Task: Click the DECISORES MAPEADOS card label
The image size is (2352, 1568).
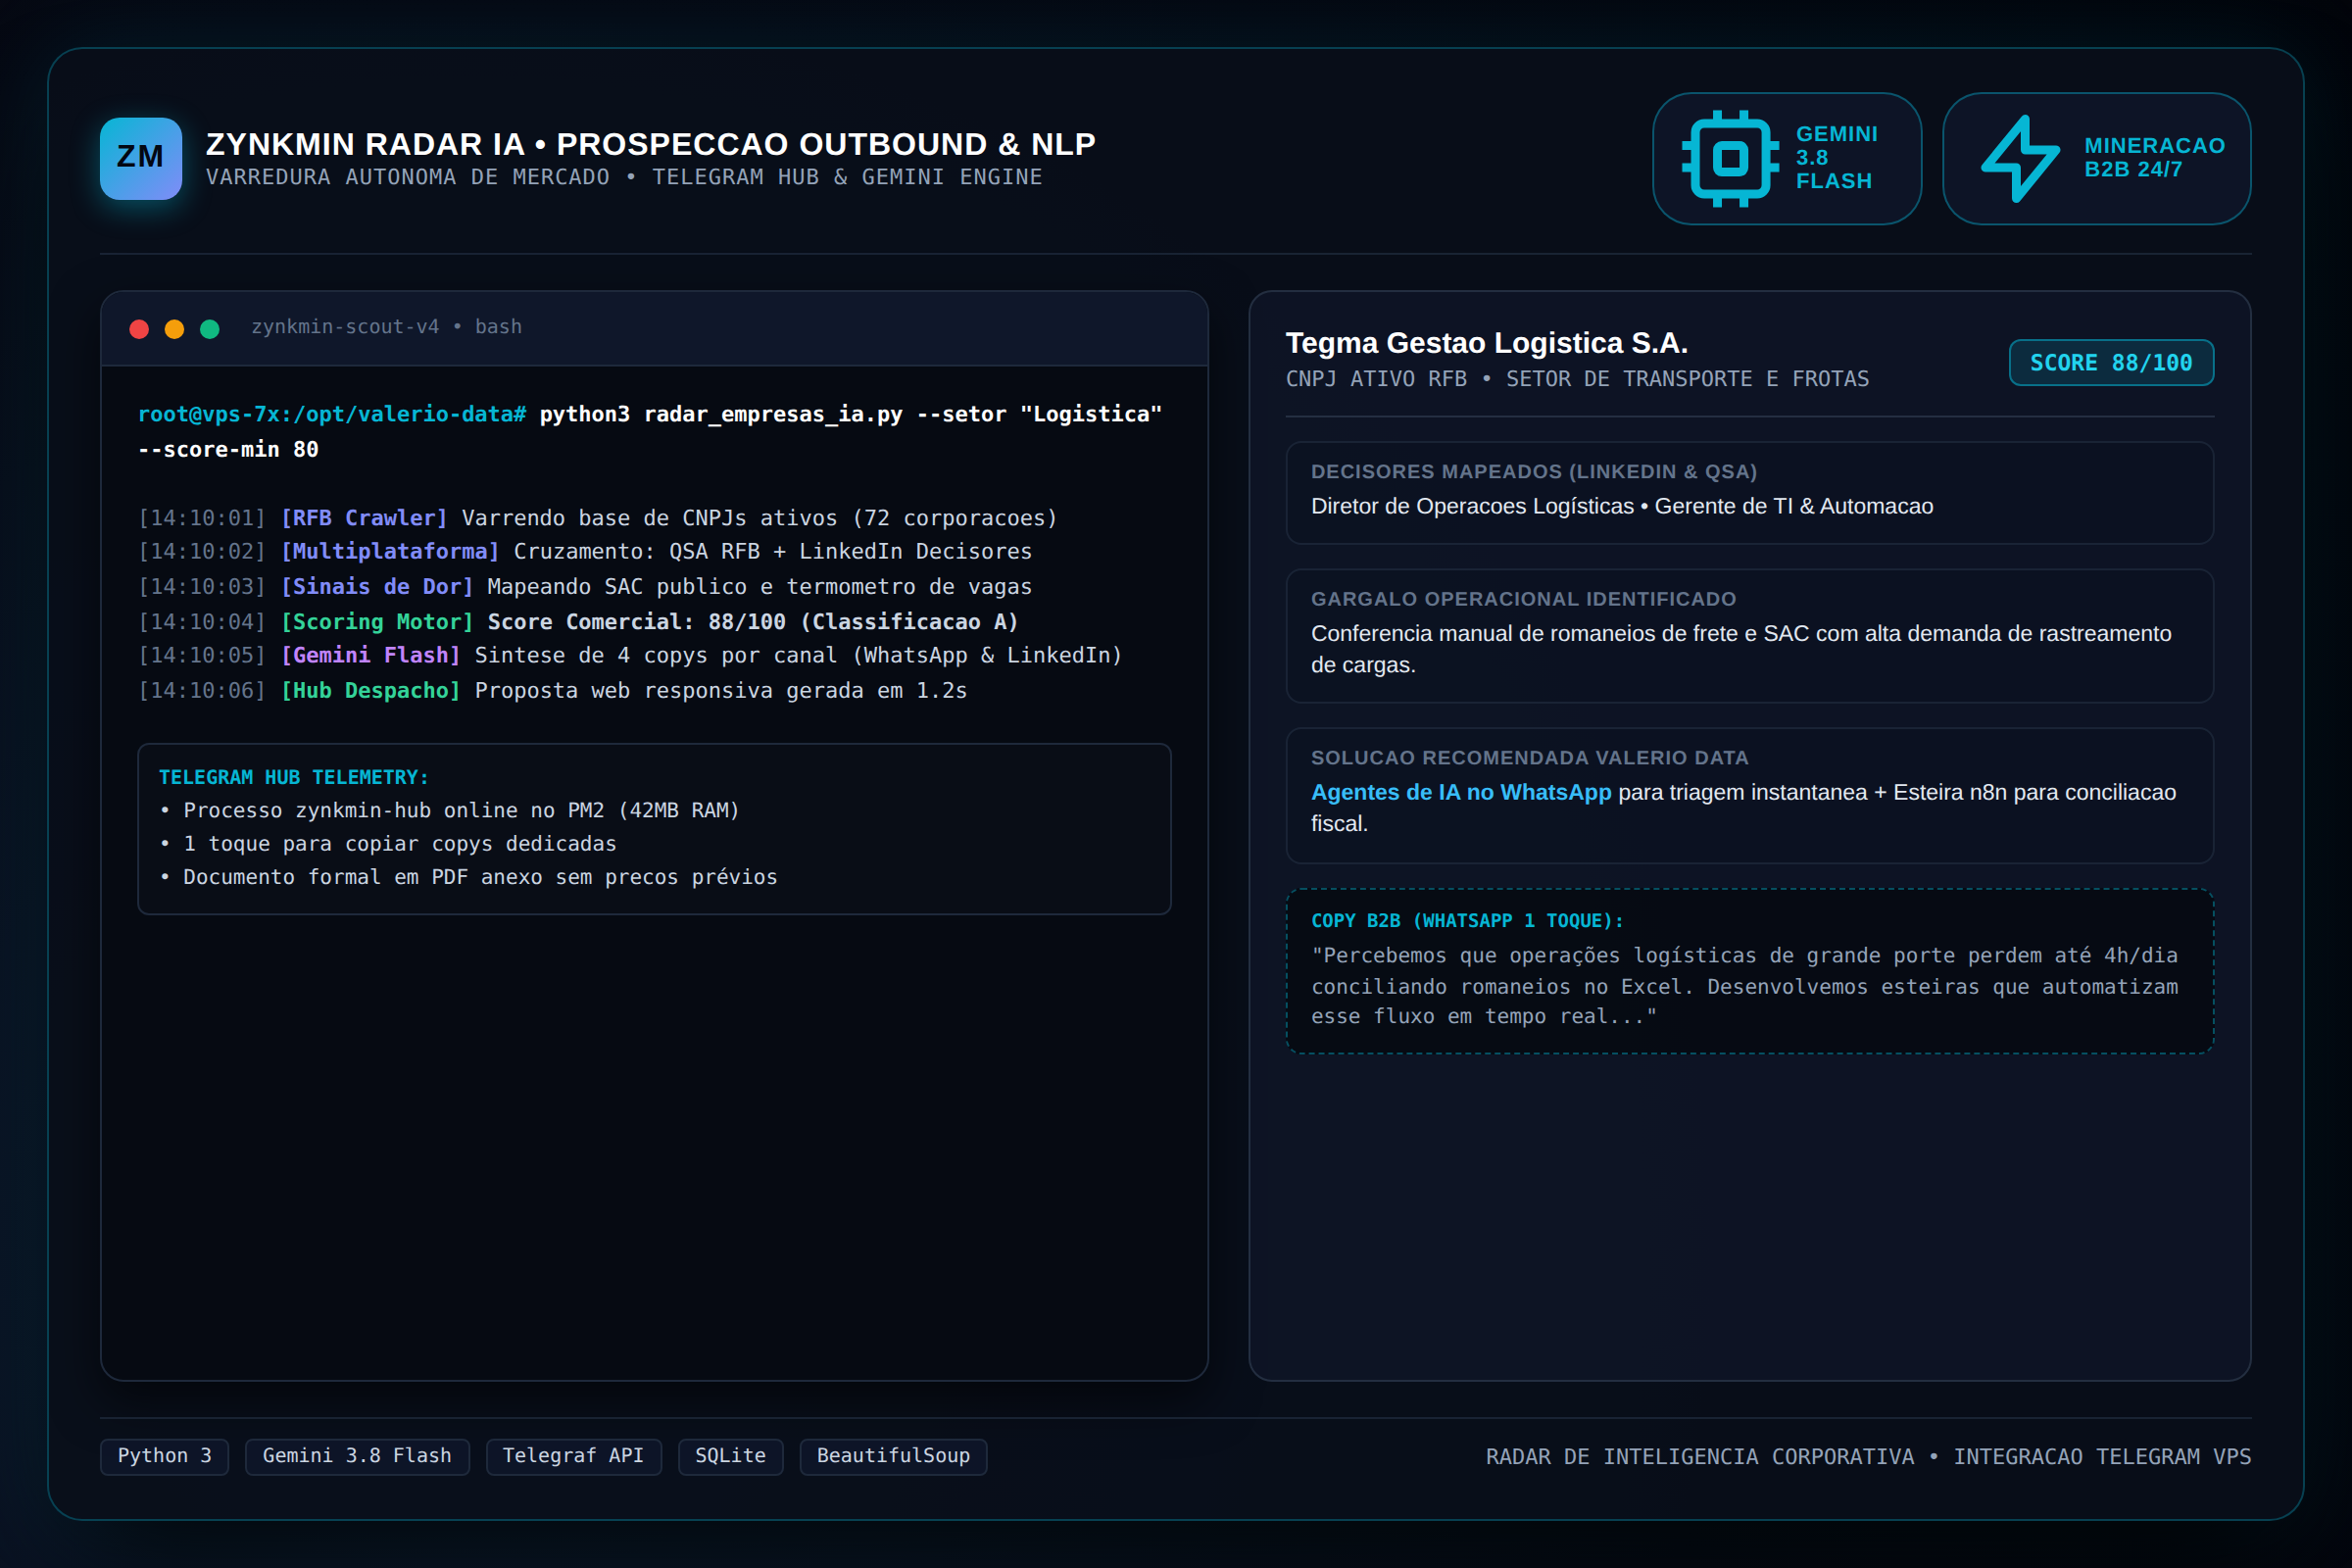Action: tap(1534, 471)
